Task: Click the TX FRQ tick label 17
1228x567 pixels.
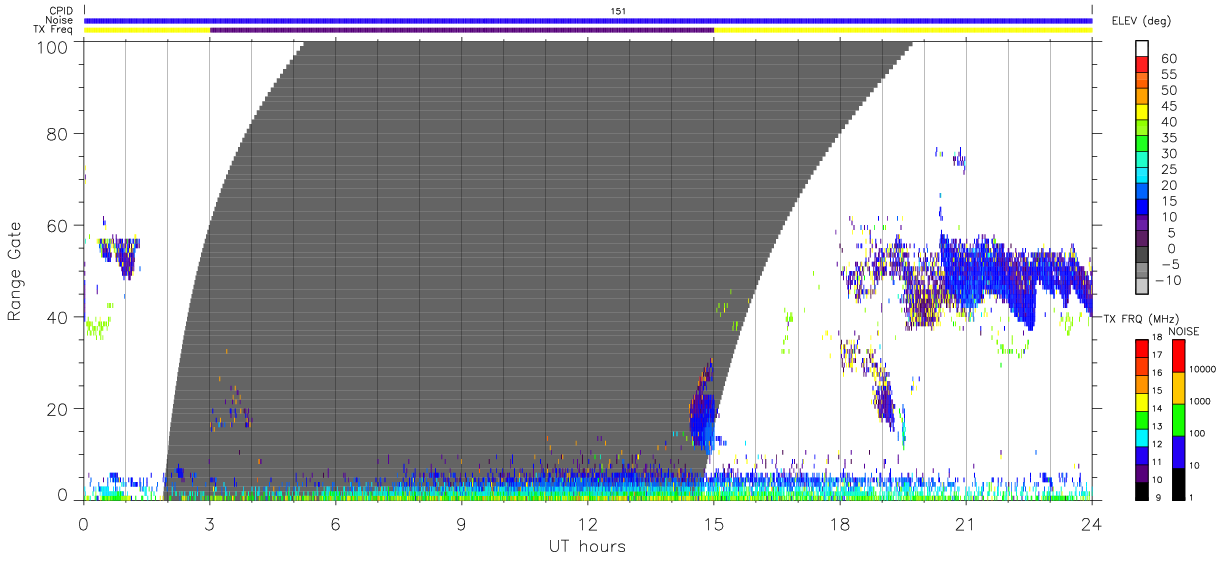Action: [1159, 355]
